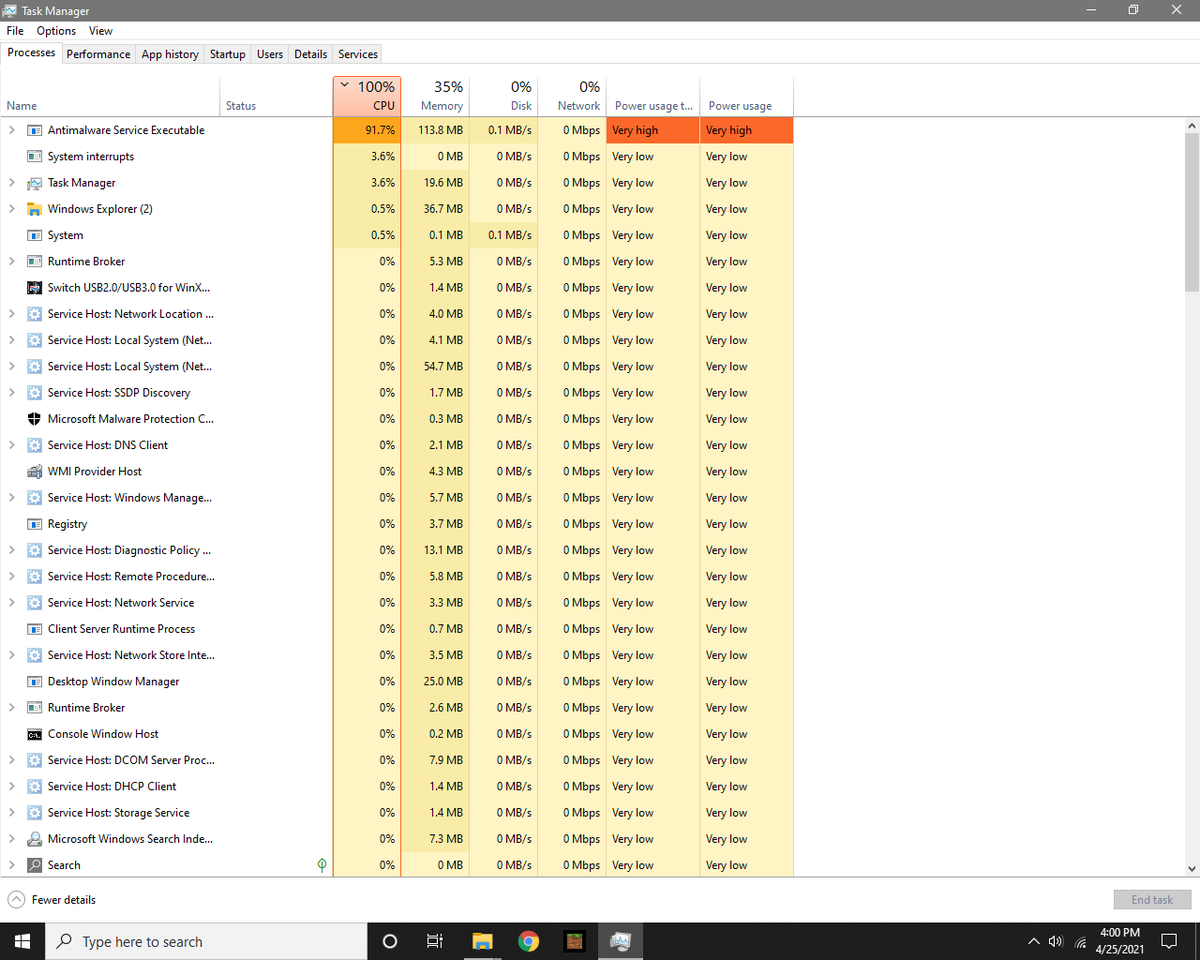Click the Microsoft Malware Protection shield icon

(x=35, y=419)
